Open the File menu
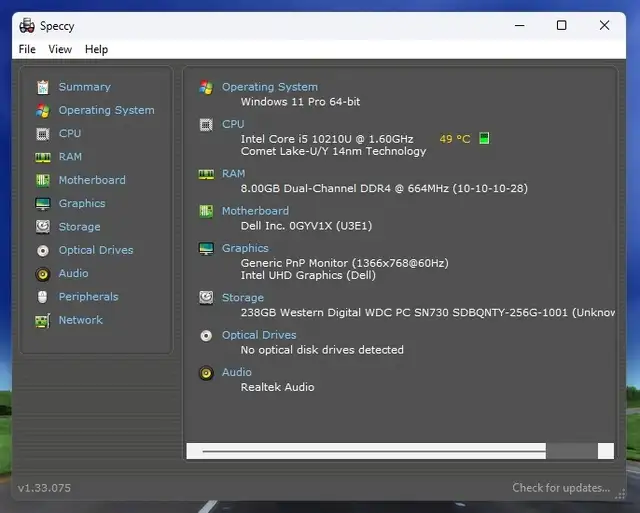The width and height of the screenshot is (640, 513). click(x=27, y=49)
